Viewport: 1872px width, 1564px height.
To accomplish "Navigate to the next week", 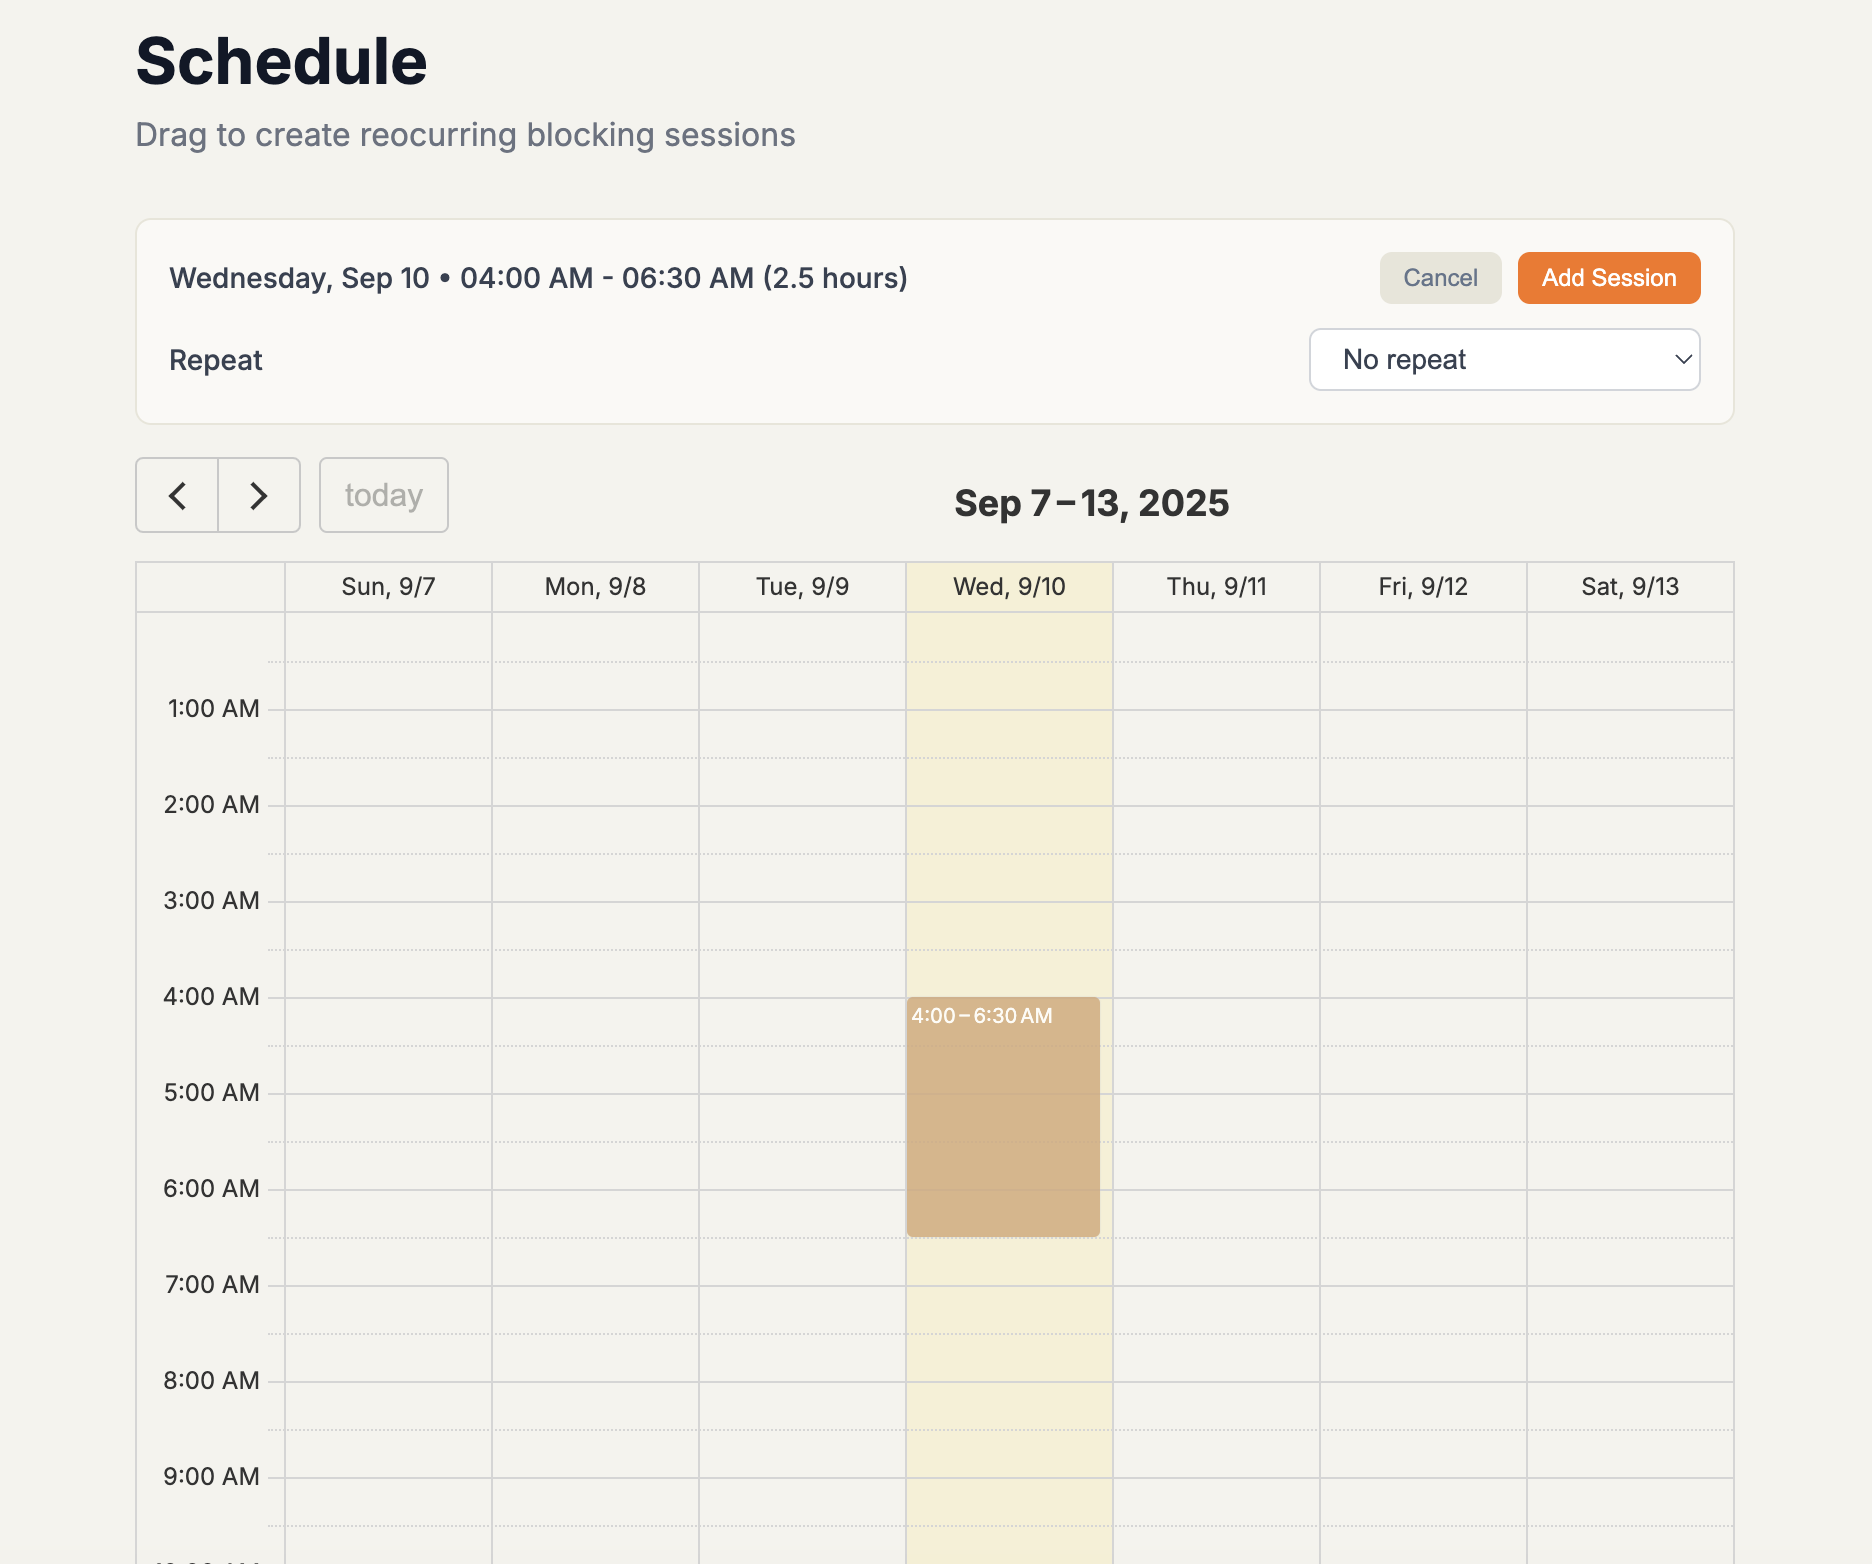I will point(258,495).
